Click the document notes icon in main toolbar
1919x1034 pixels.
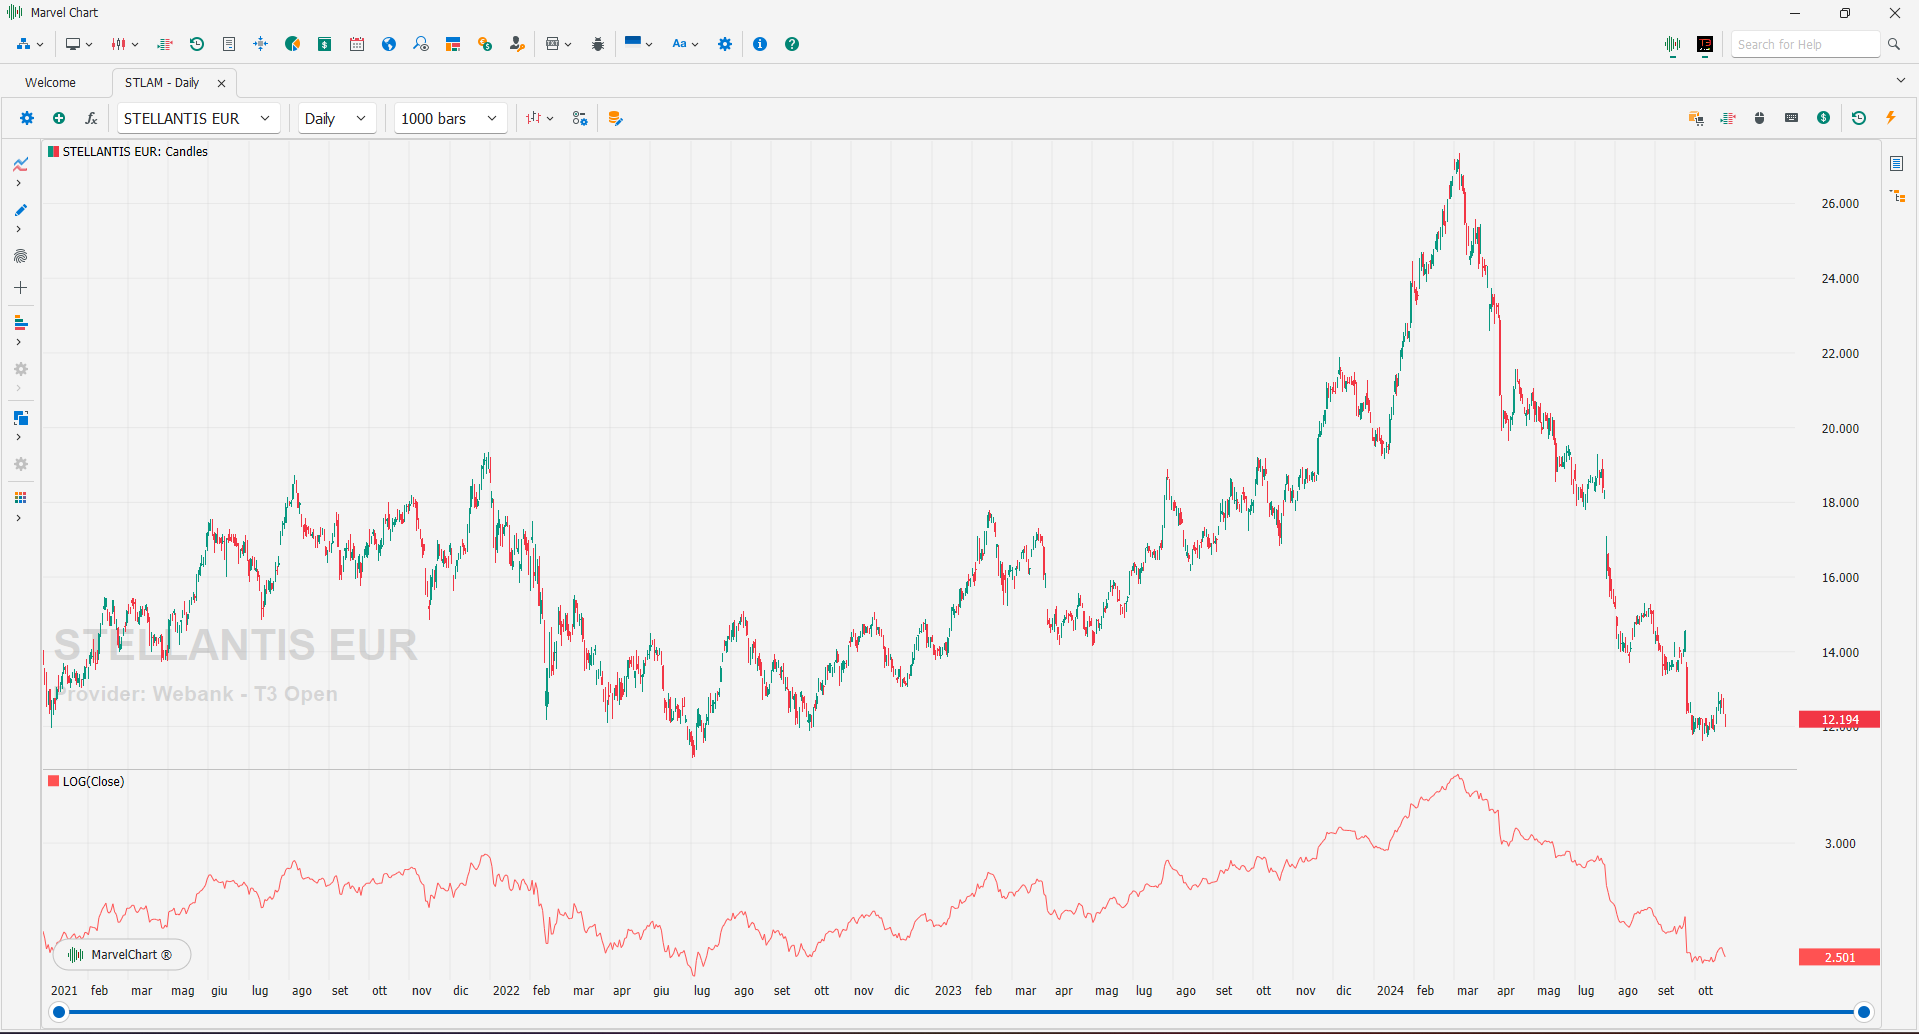229,44
